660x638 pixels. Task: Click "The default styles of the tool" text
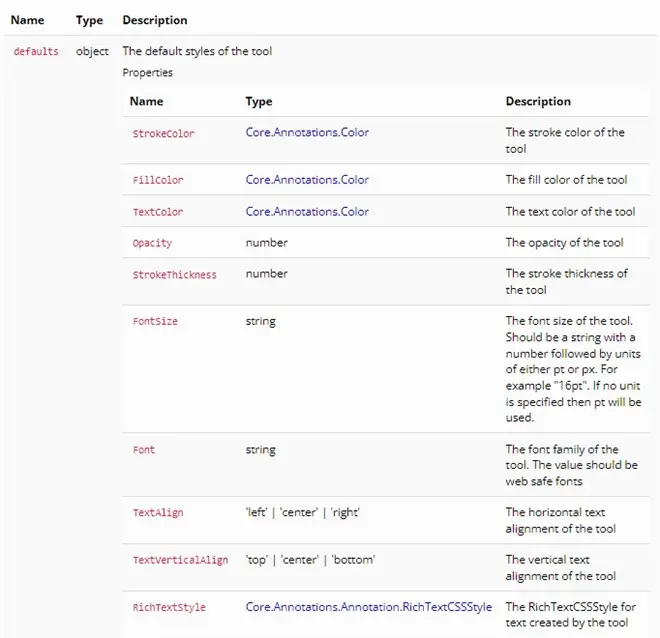pyautogui.click(x=197, y=51)
